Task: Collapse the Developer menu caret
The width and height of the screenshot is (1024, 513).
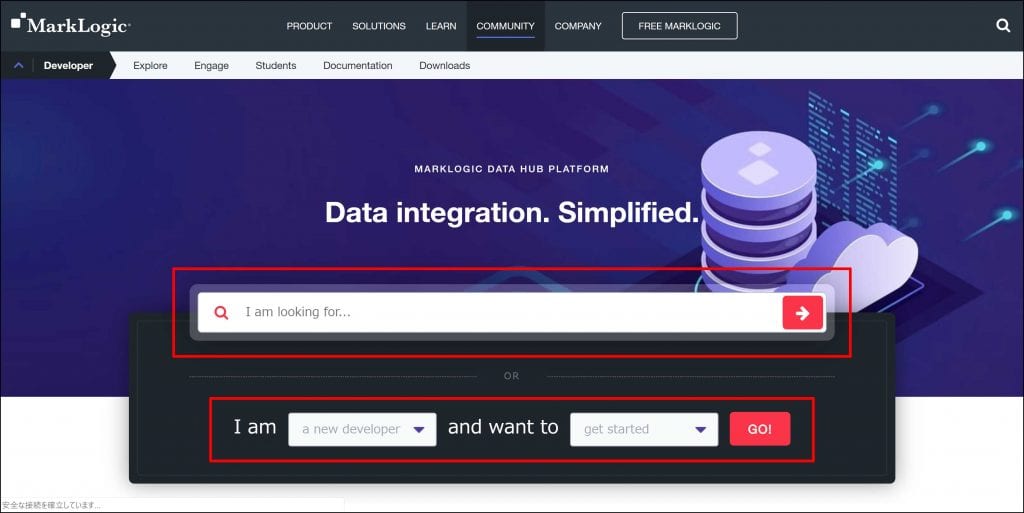Action: 18,66
